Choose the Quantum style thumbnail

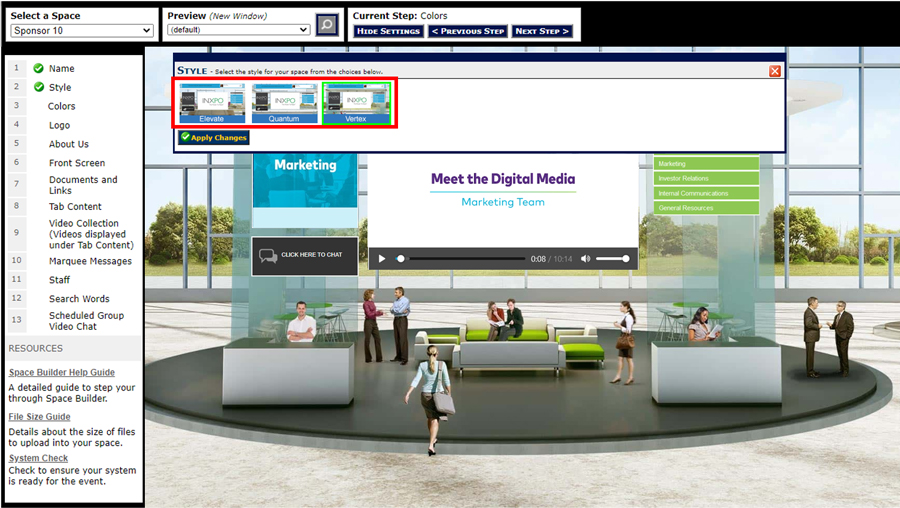point(284,103)
